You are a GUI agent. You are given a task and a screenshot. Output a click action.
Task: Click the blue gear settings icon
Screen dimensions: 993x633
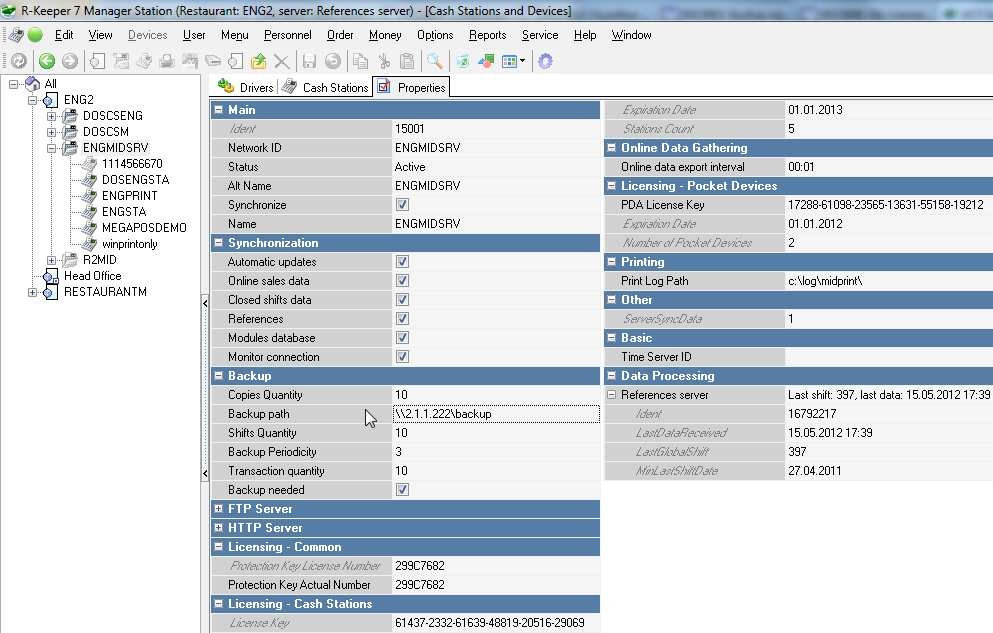[545, 61]
